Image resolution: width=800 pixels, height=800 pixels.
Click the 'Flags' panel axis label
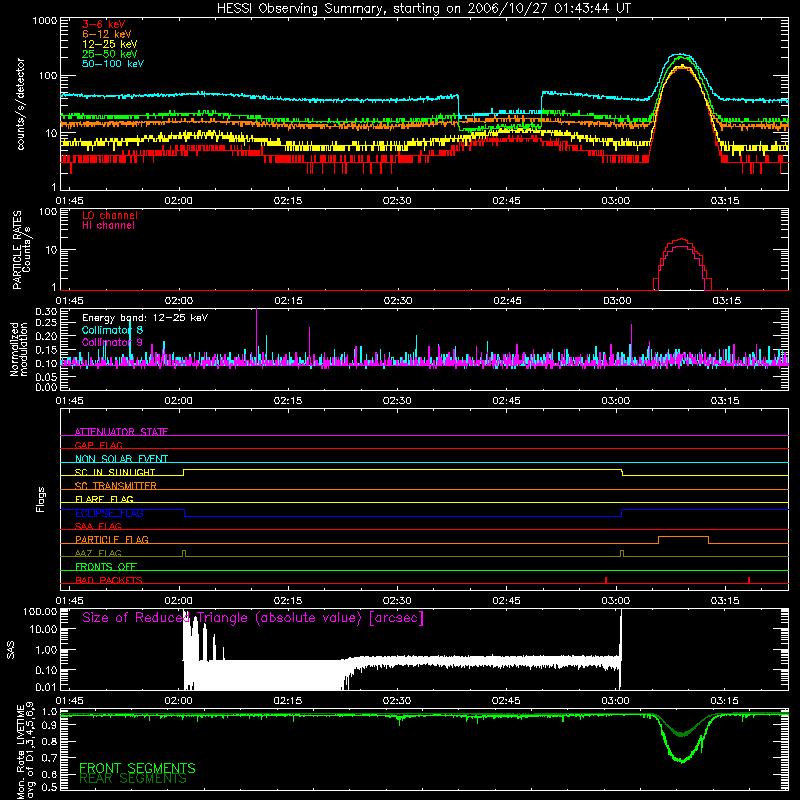(x=40, y=499)
